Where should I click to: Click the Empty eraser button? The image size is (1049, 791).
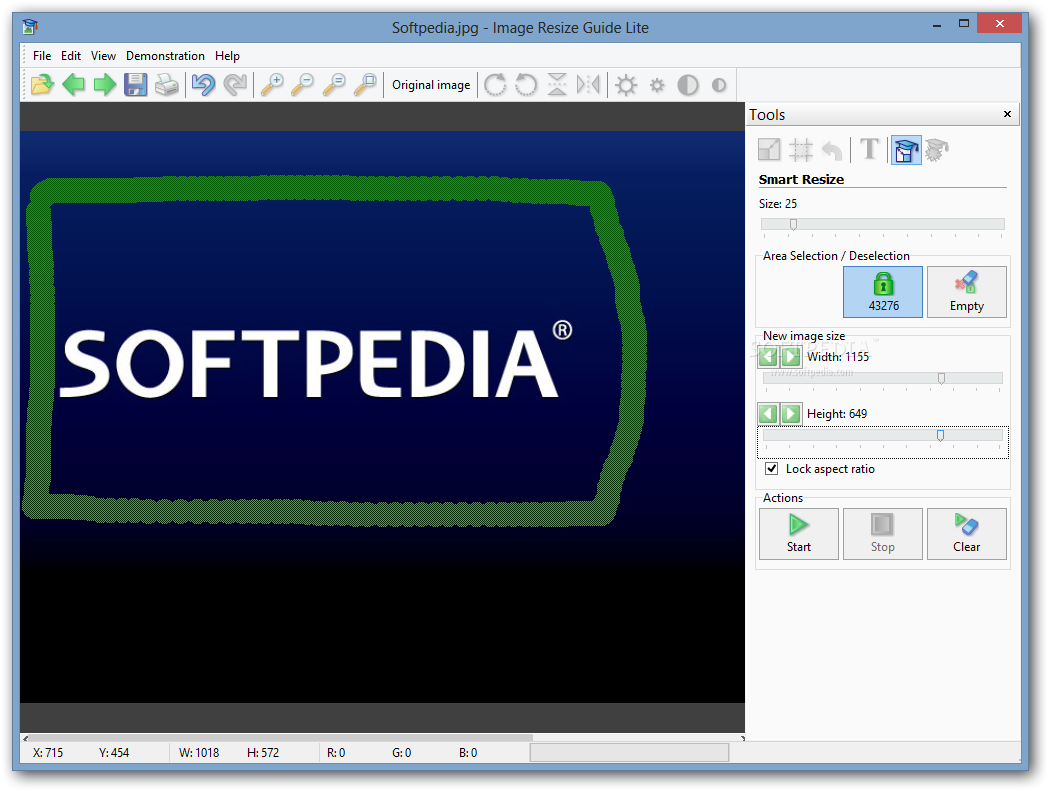[x=966, y=292]
